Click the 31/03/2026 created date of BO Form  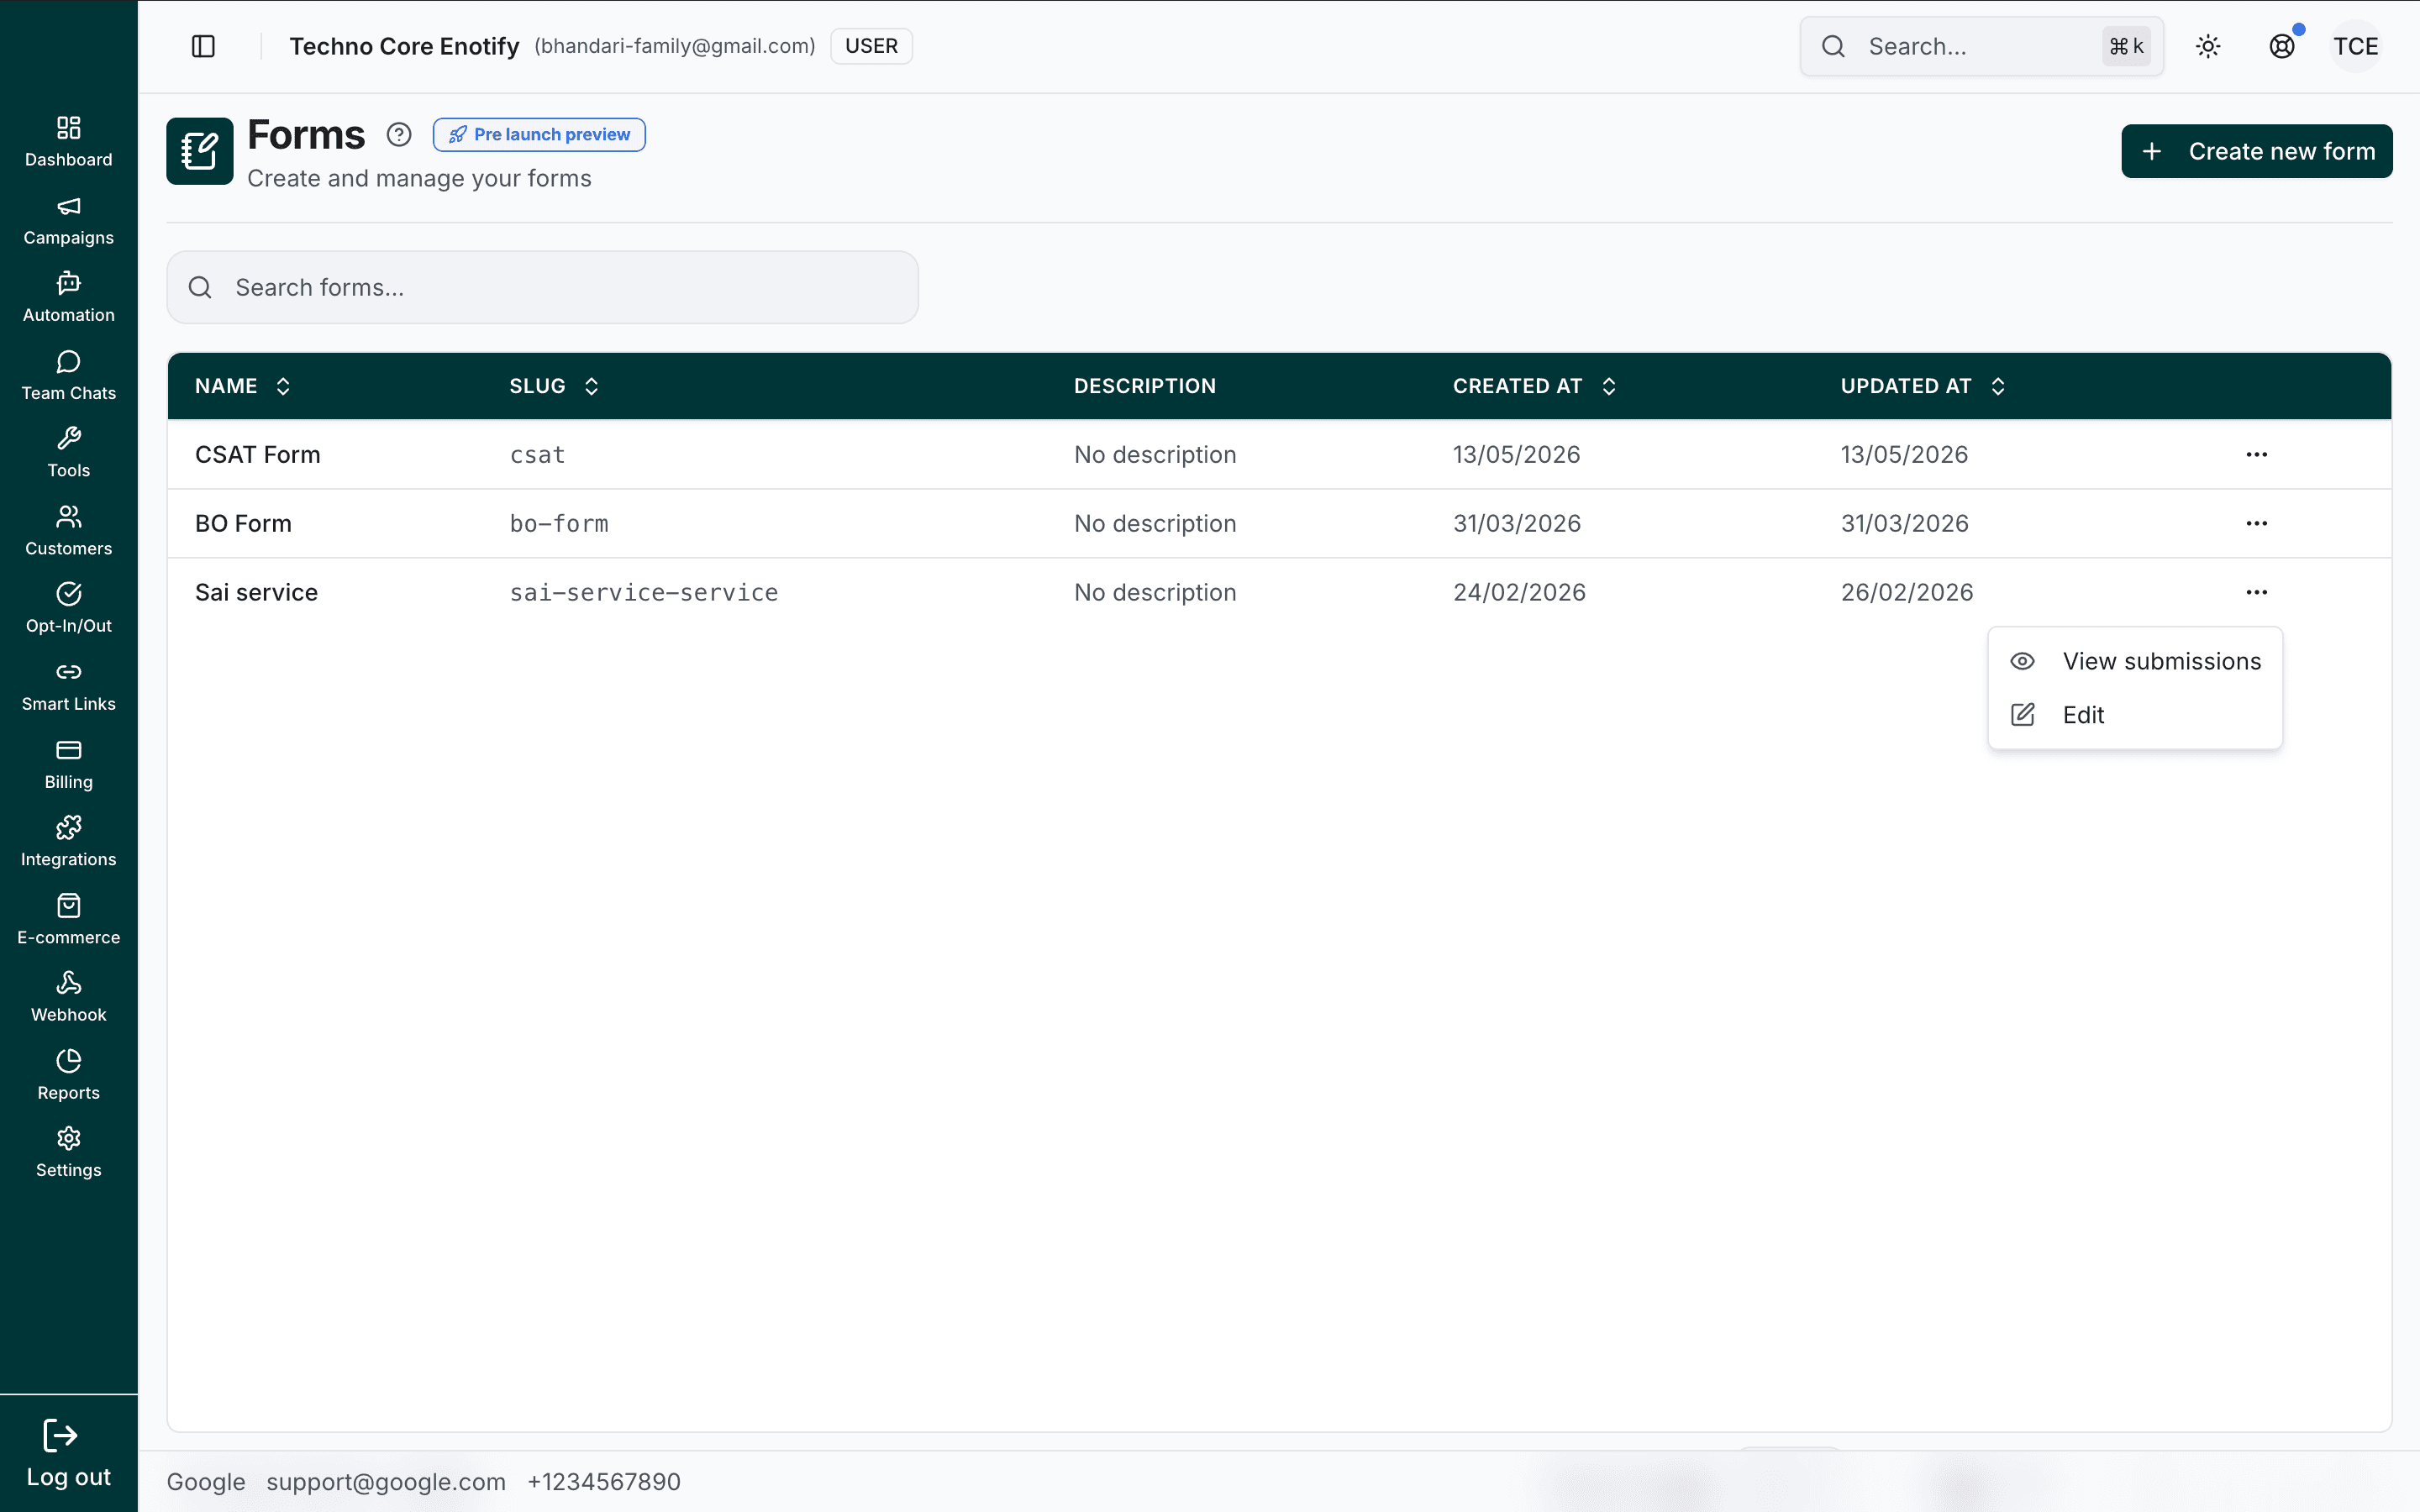tap(1517, 523)
